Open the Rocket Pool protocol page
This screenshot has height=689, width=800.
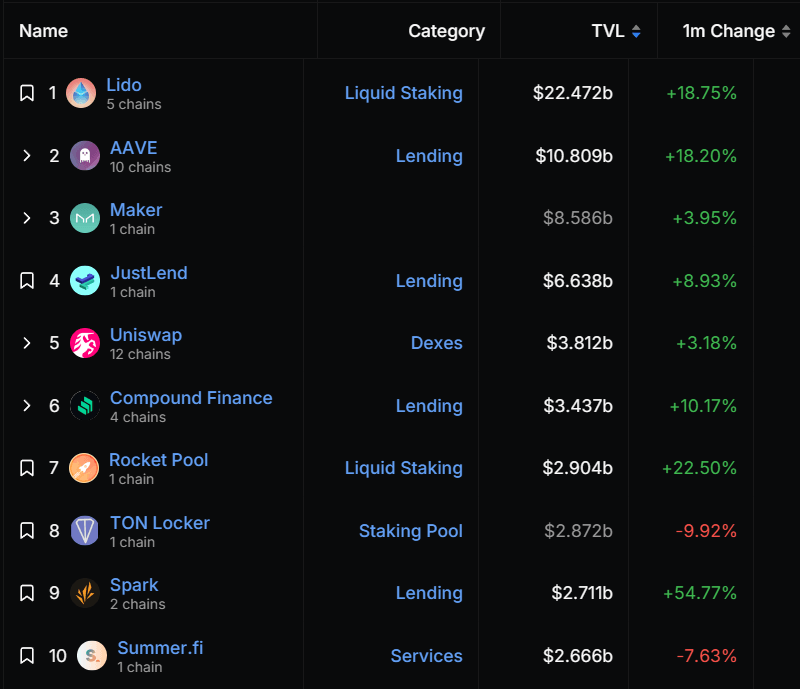pos(158,460)
